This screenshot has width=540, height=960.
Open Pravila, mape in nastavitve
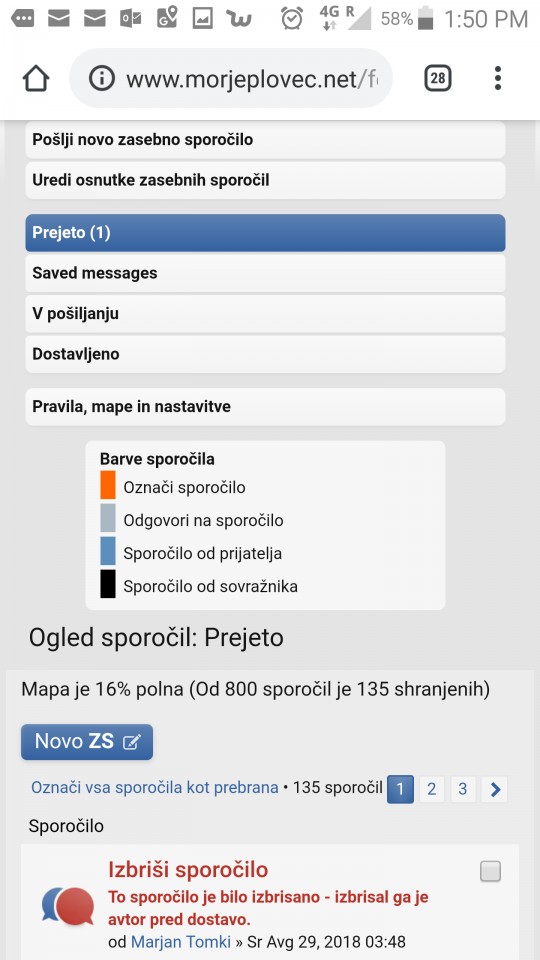(265, 407)
